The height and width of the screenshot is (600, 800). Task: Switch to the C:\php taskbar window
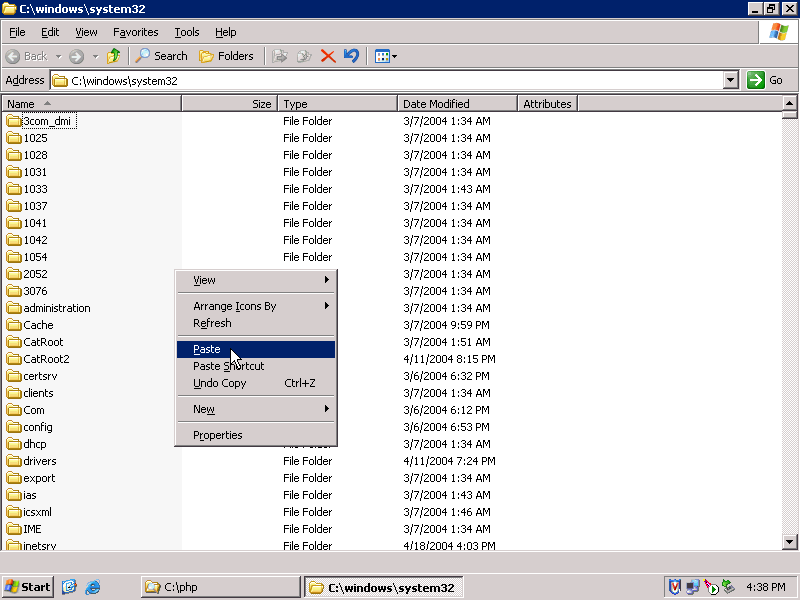pos(220,587)
